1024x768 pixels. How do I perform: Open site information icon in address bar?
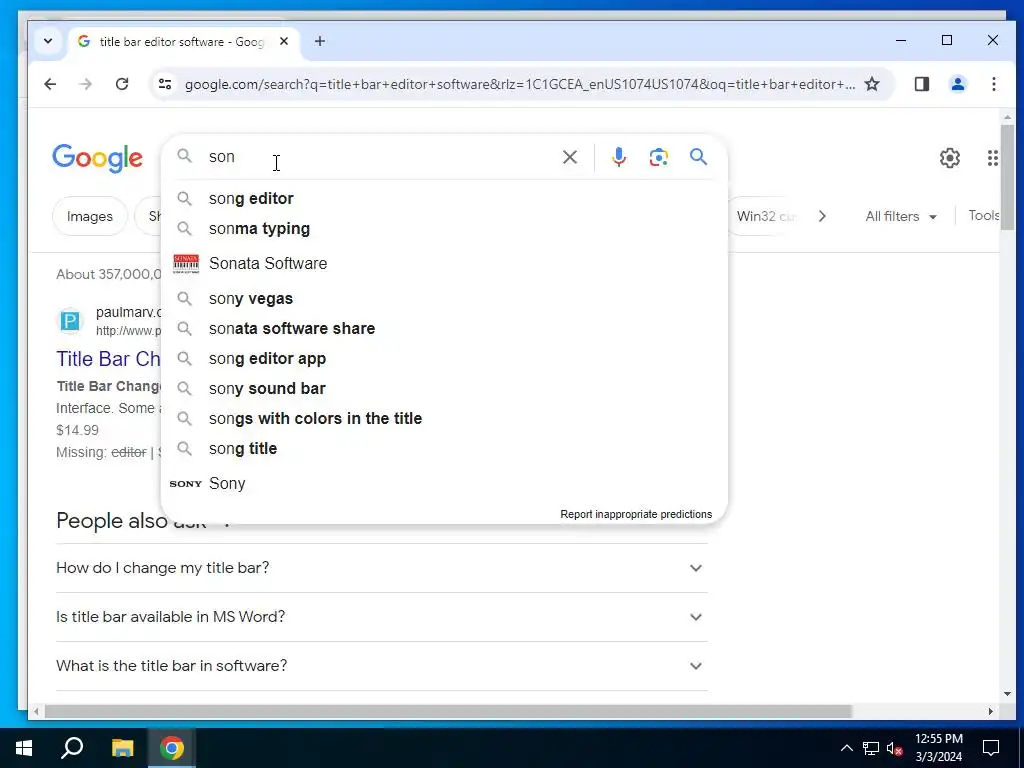[165, 84]
